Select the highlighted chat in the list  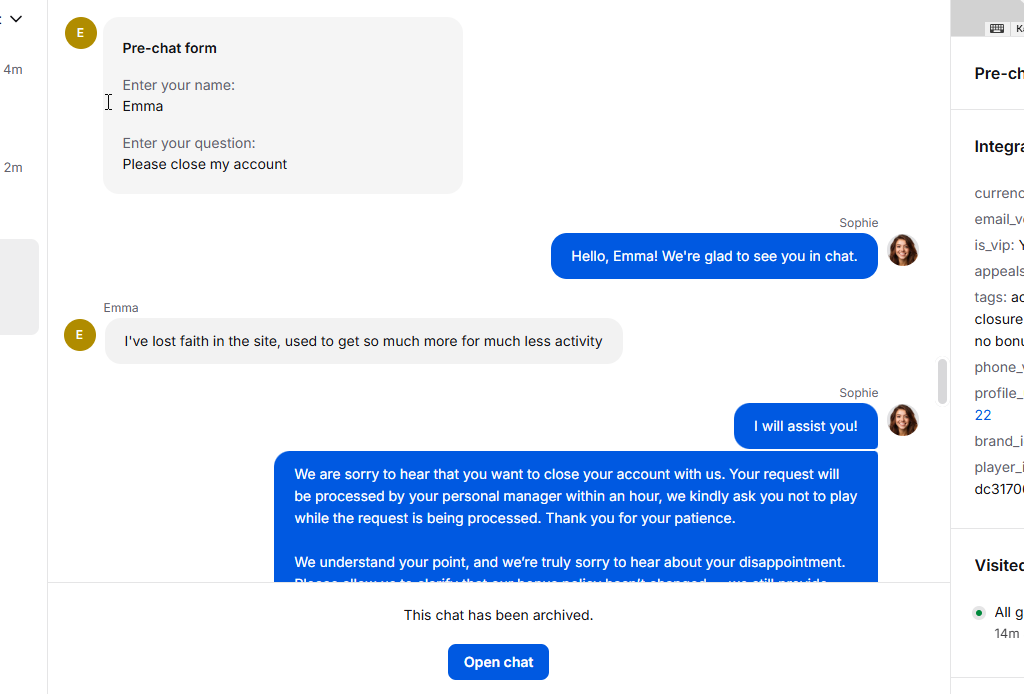tap(19, 287)
